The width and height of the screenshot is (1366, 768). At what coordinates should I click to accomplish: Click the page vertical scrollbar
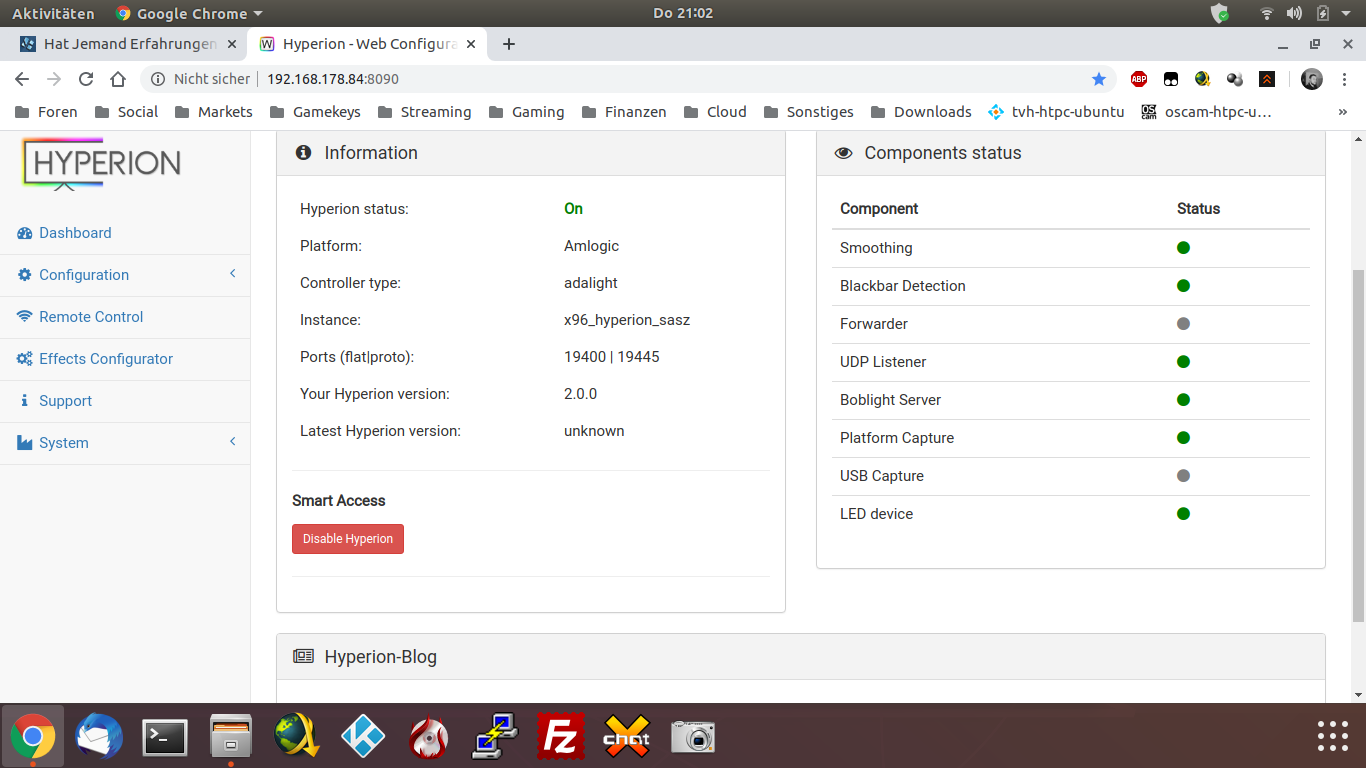click(1358, 445)
